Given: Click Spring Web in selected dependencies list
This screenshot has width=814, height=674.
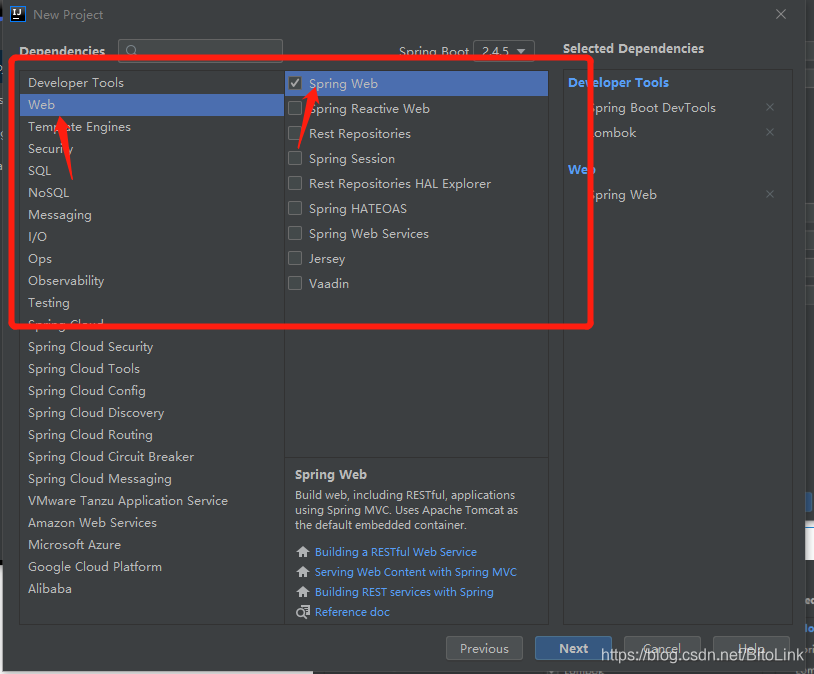Looking at the screenshot, I should pyautogui.click(x=623, y=194).
